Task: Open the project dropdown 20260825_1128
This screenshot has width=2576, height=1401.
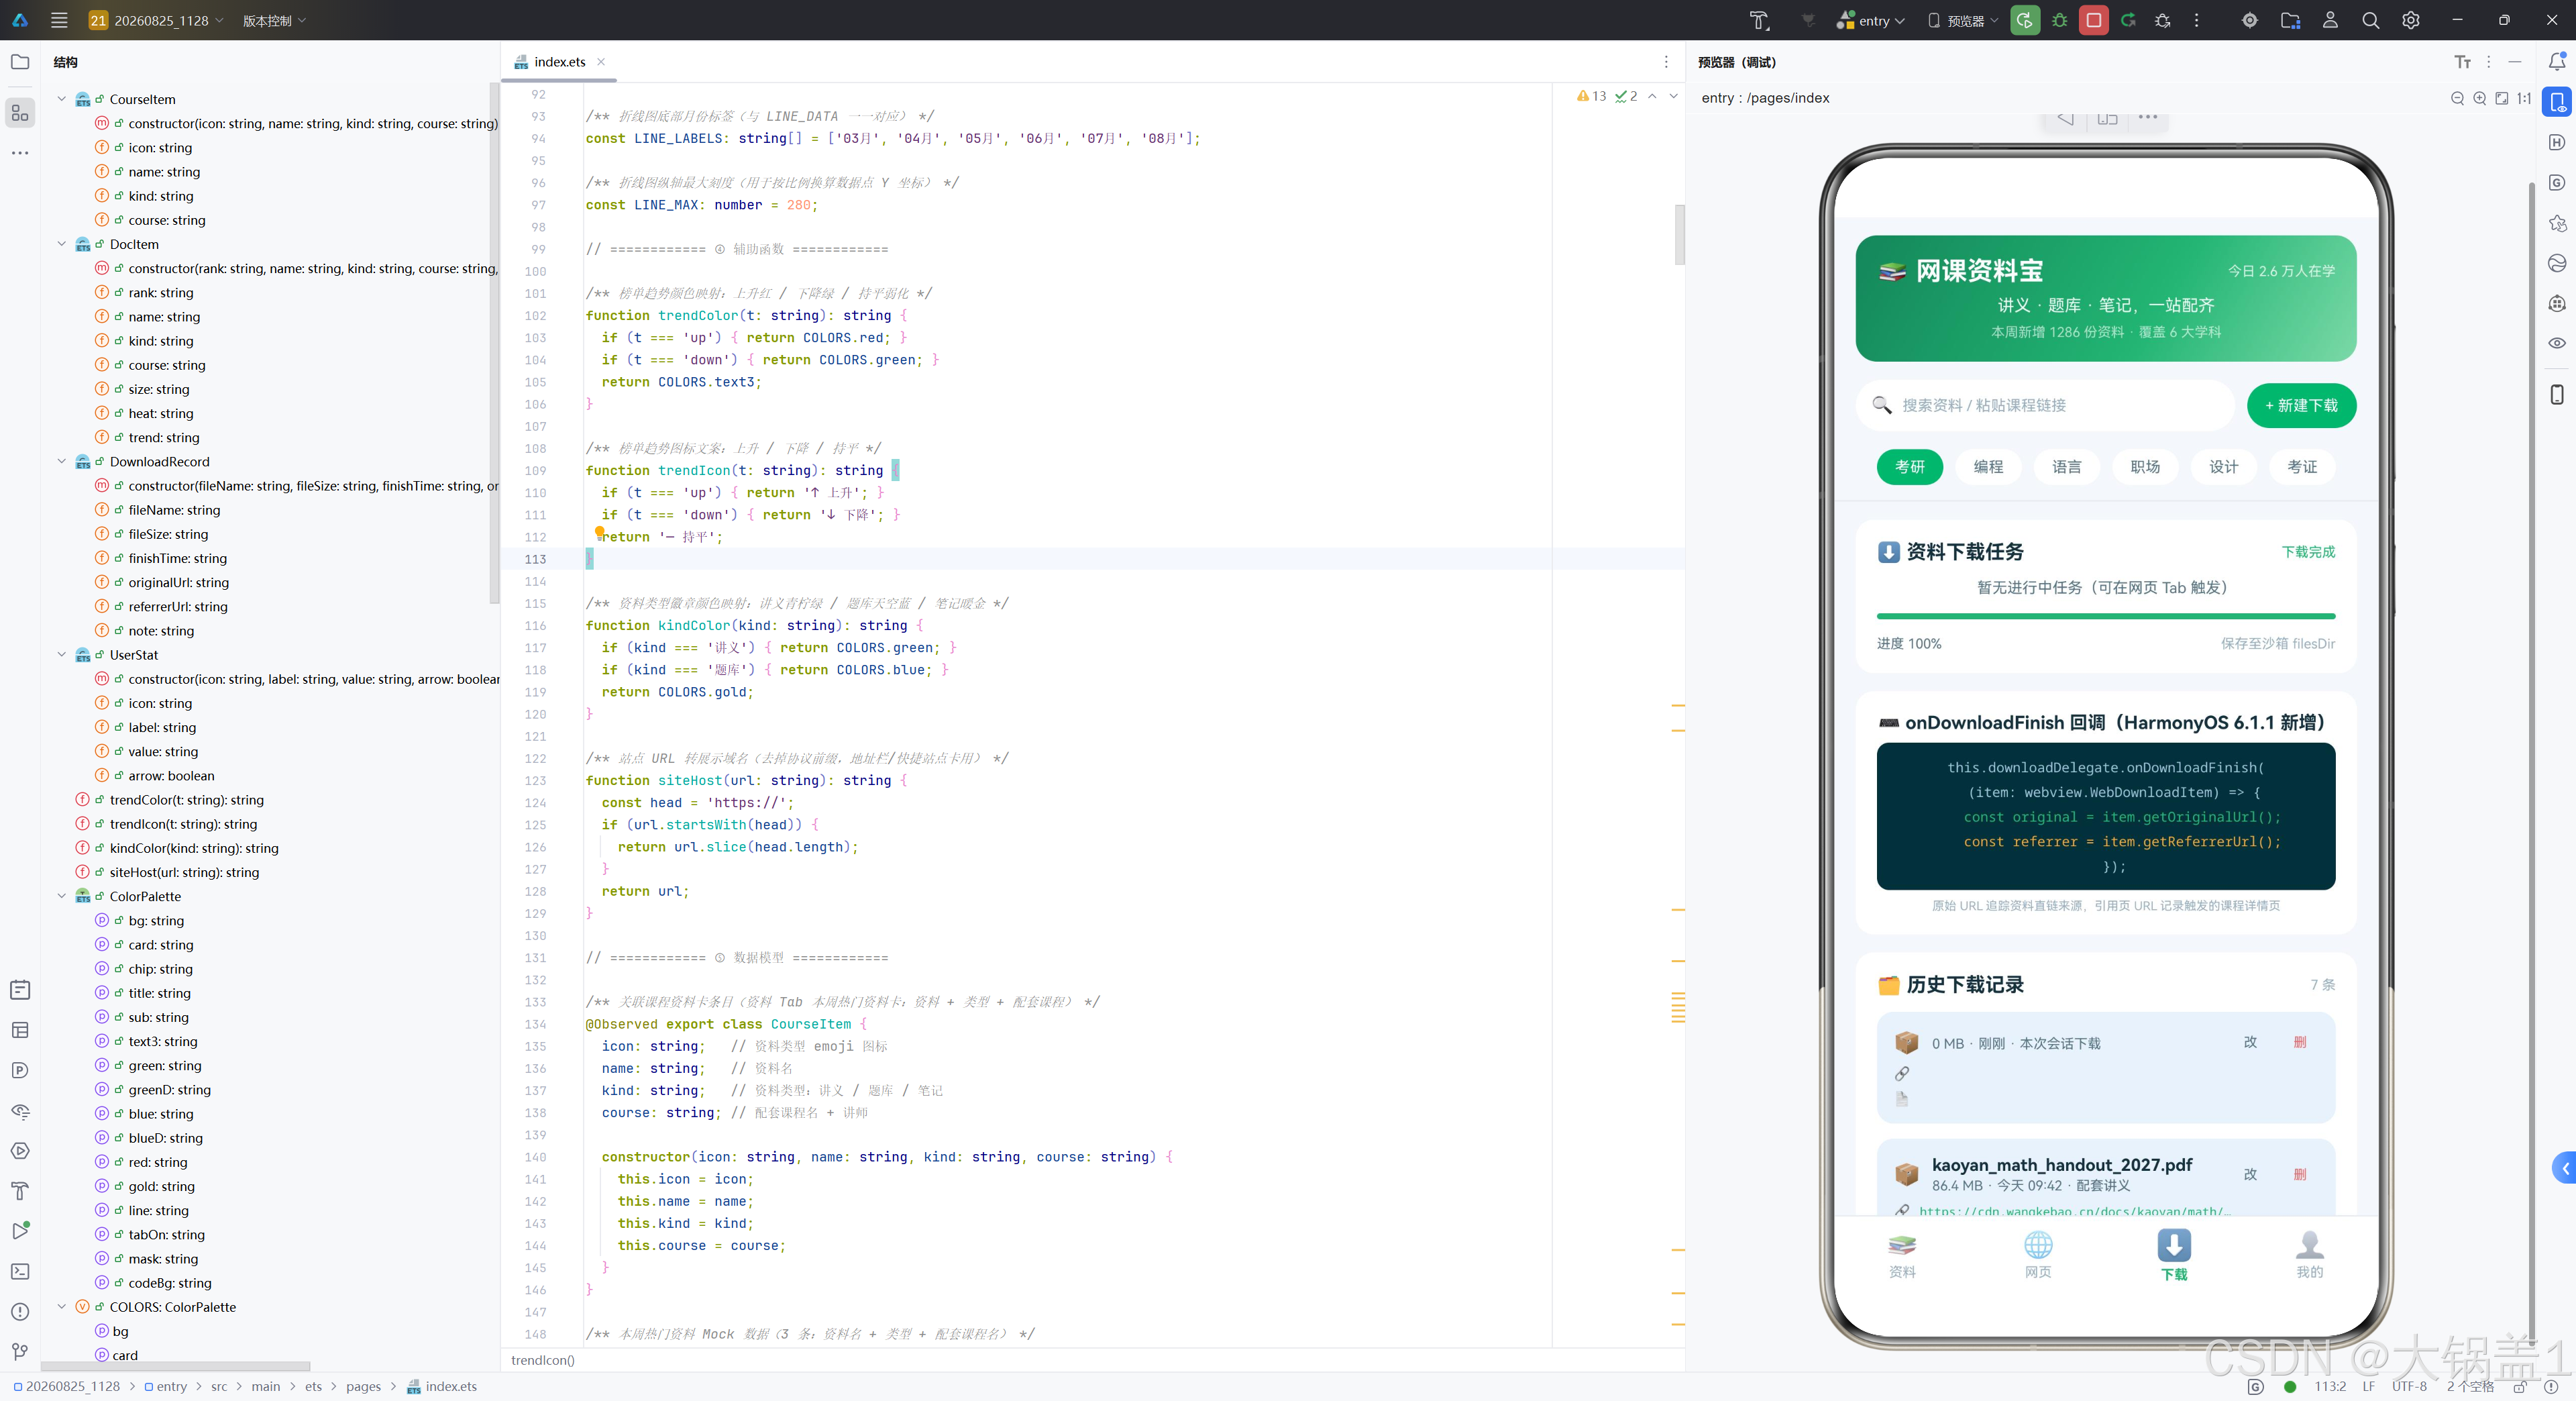Action: (x=156, y=20)
